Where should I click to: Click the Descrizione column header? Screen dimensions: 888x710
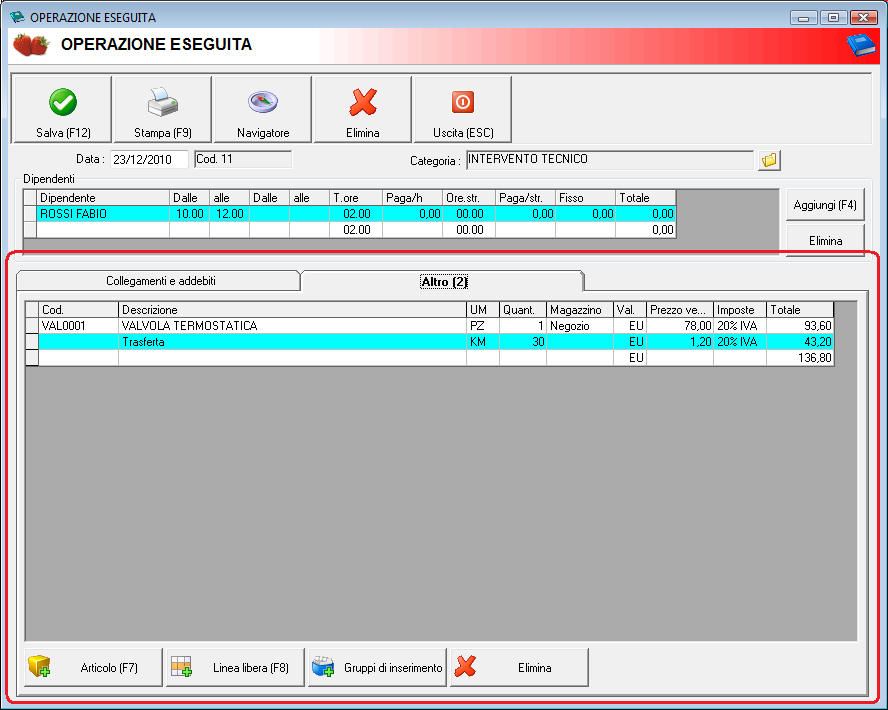pos(292,310)
